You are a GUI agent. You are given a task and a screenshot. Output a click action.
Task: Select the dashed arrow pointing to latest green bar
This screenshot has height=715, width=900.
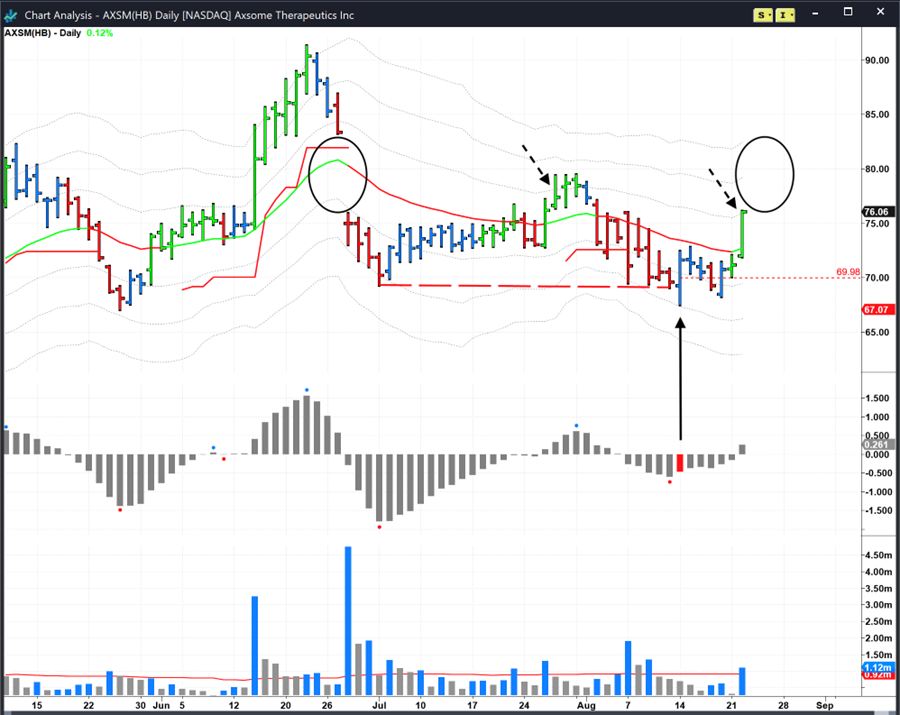(726, 187)
